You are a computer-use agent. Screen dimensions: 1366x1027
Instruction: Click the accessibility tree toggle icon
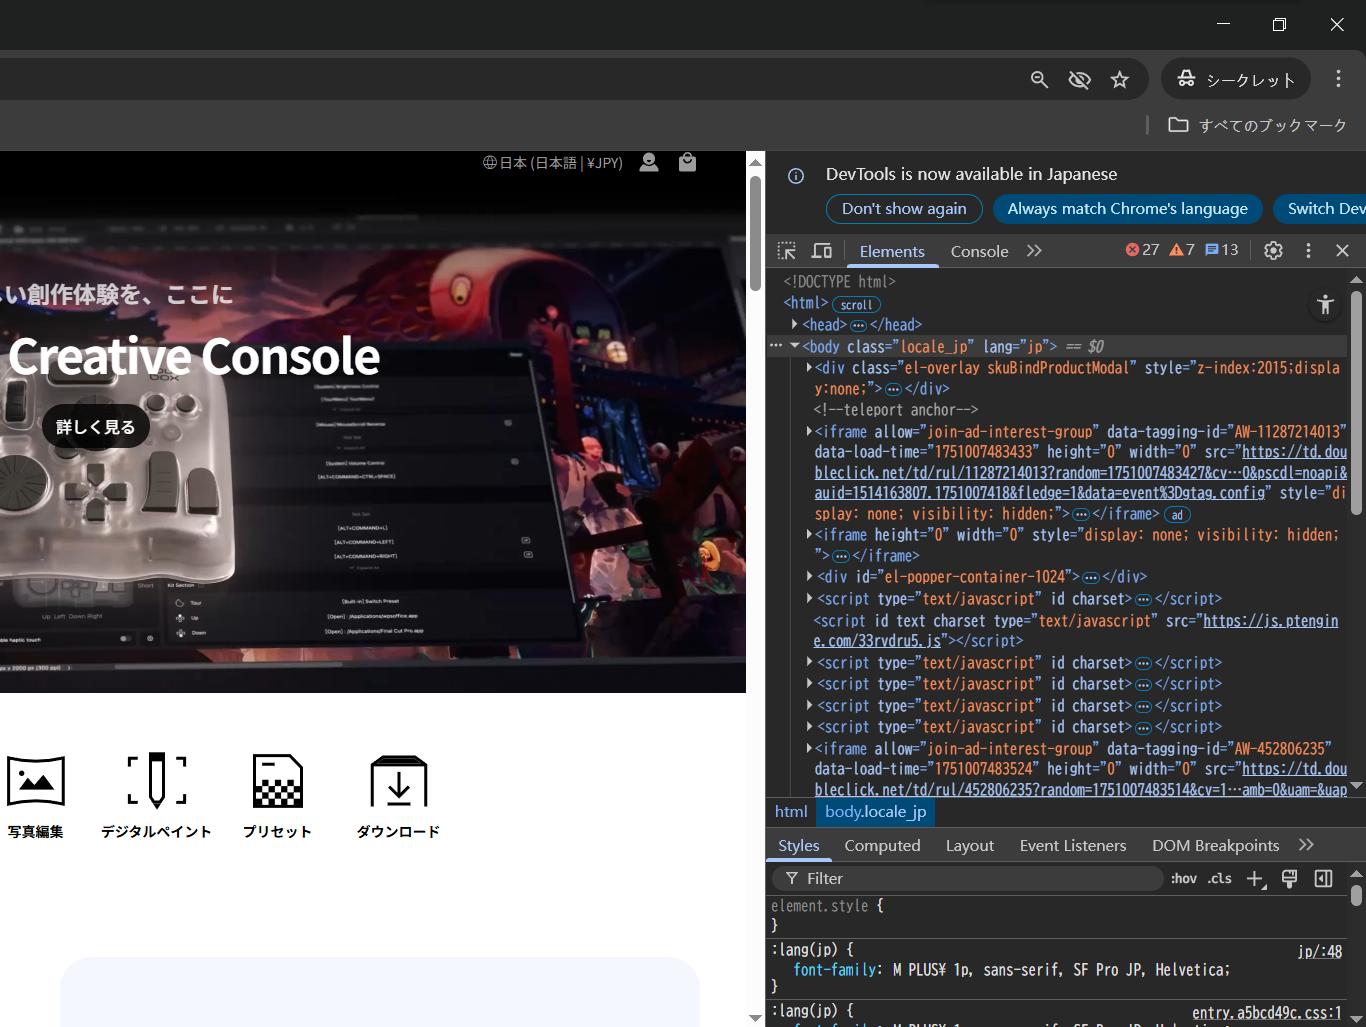[1325, 305]
